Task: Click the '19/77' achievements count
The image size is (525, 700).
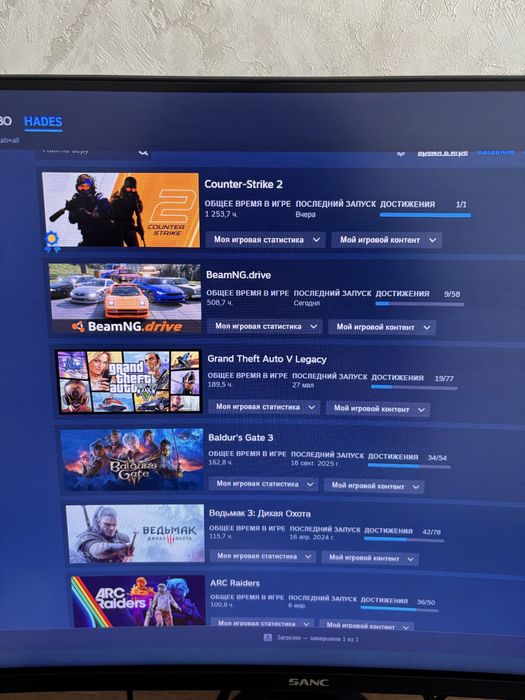Action: 444,379
